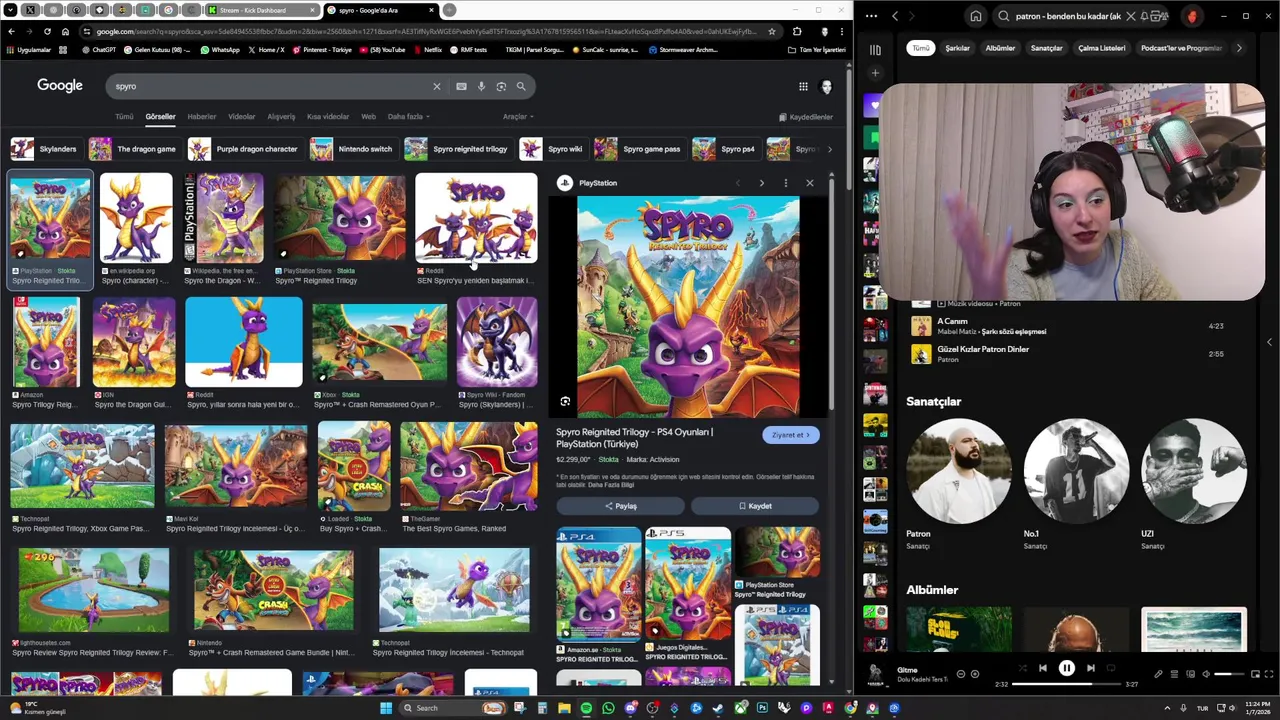Open the Haberler tab in Google results
1280x720 pixels.
coord(202,117)
